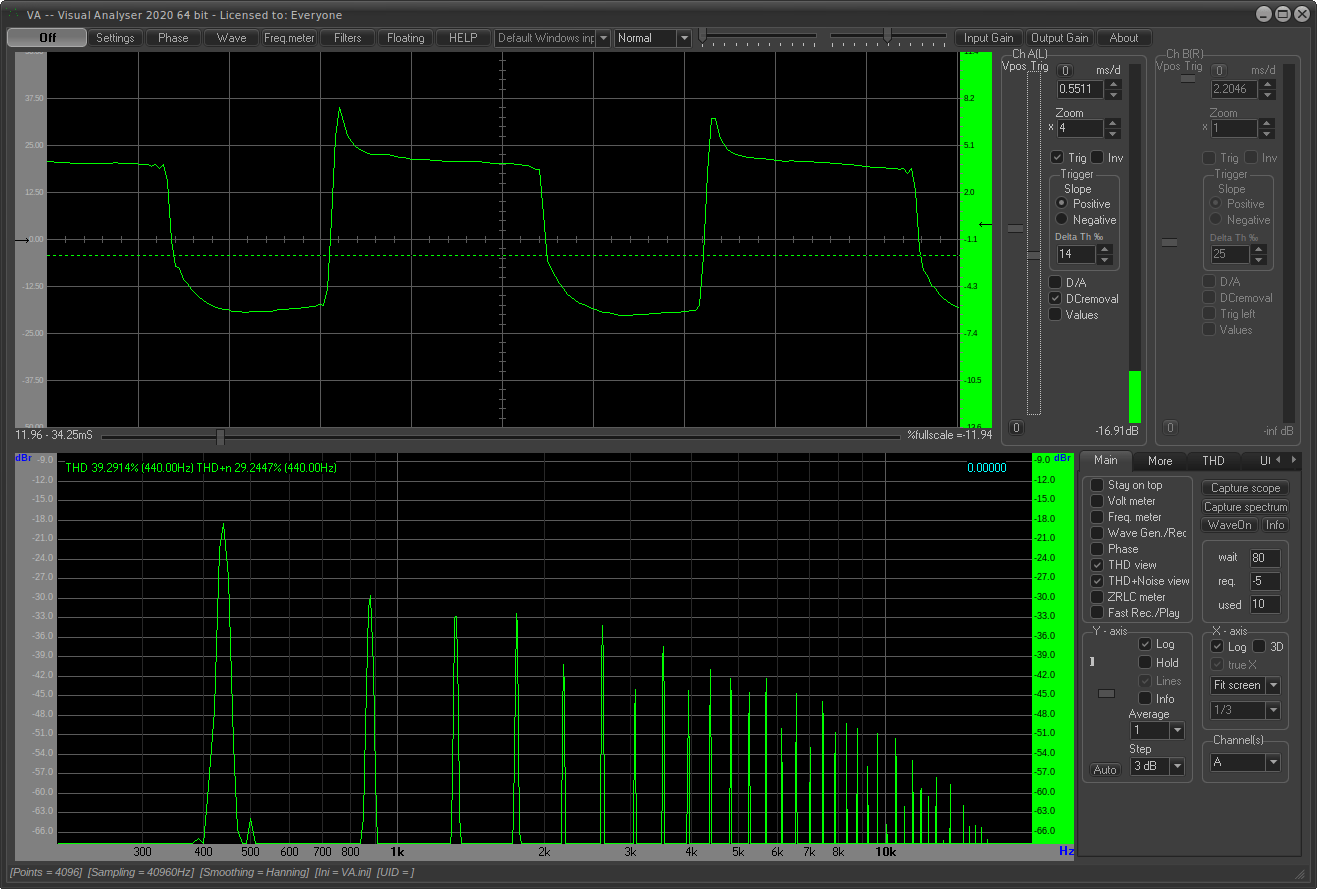Open the Normal mode dropdown
Image resolution: width=1317 pixels, height=889 pixels.
coord(684,38)
